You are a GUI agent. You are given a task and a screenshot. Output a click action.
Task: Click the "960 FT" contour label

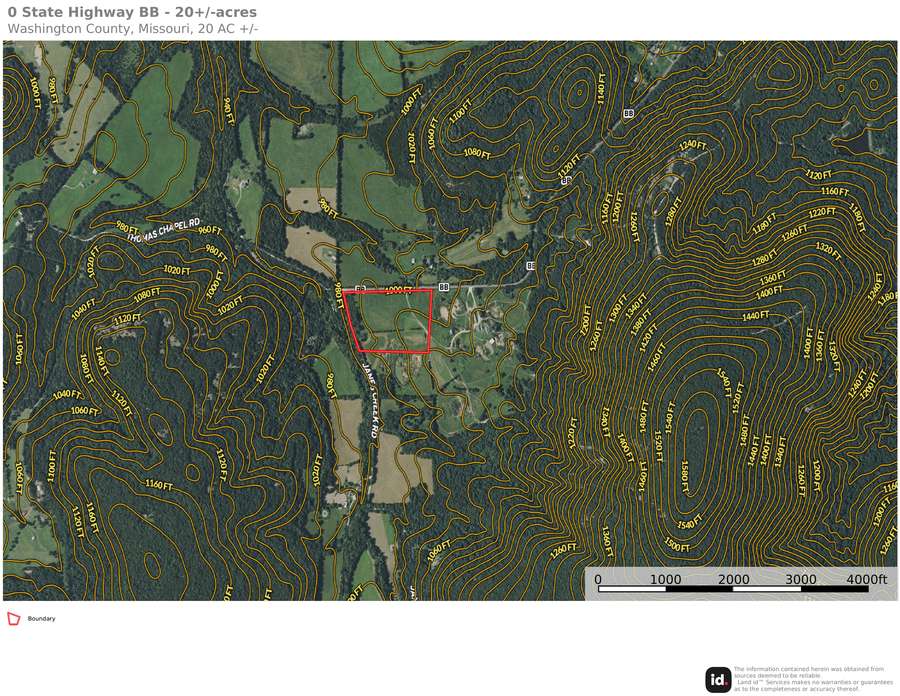210,230
